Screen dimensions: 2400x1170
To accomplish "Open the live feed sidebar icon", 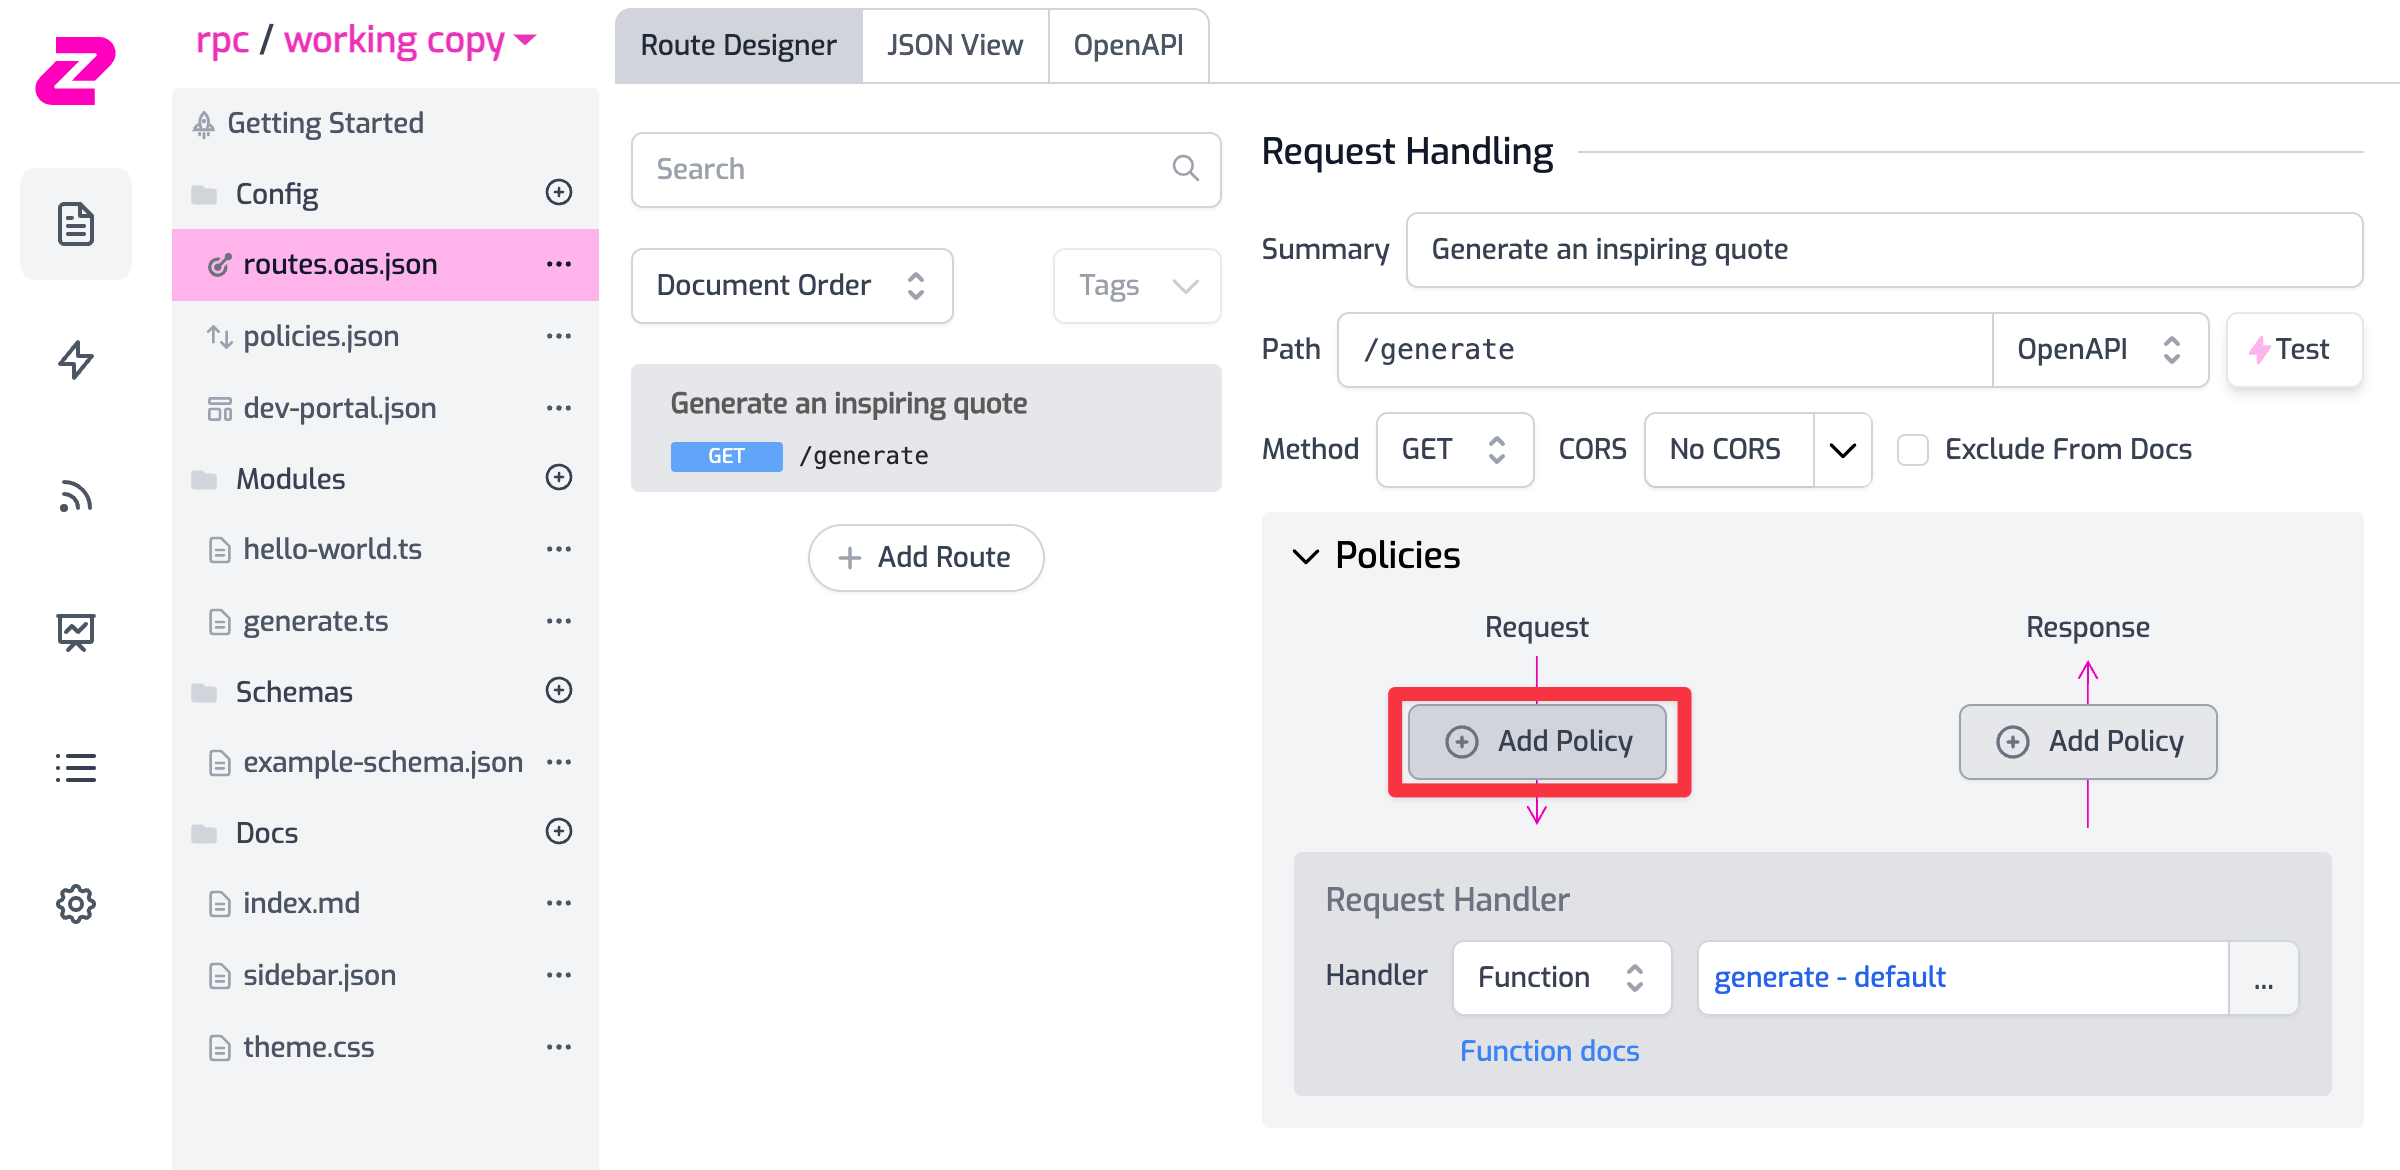I will (76, 496).
